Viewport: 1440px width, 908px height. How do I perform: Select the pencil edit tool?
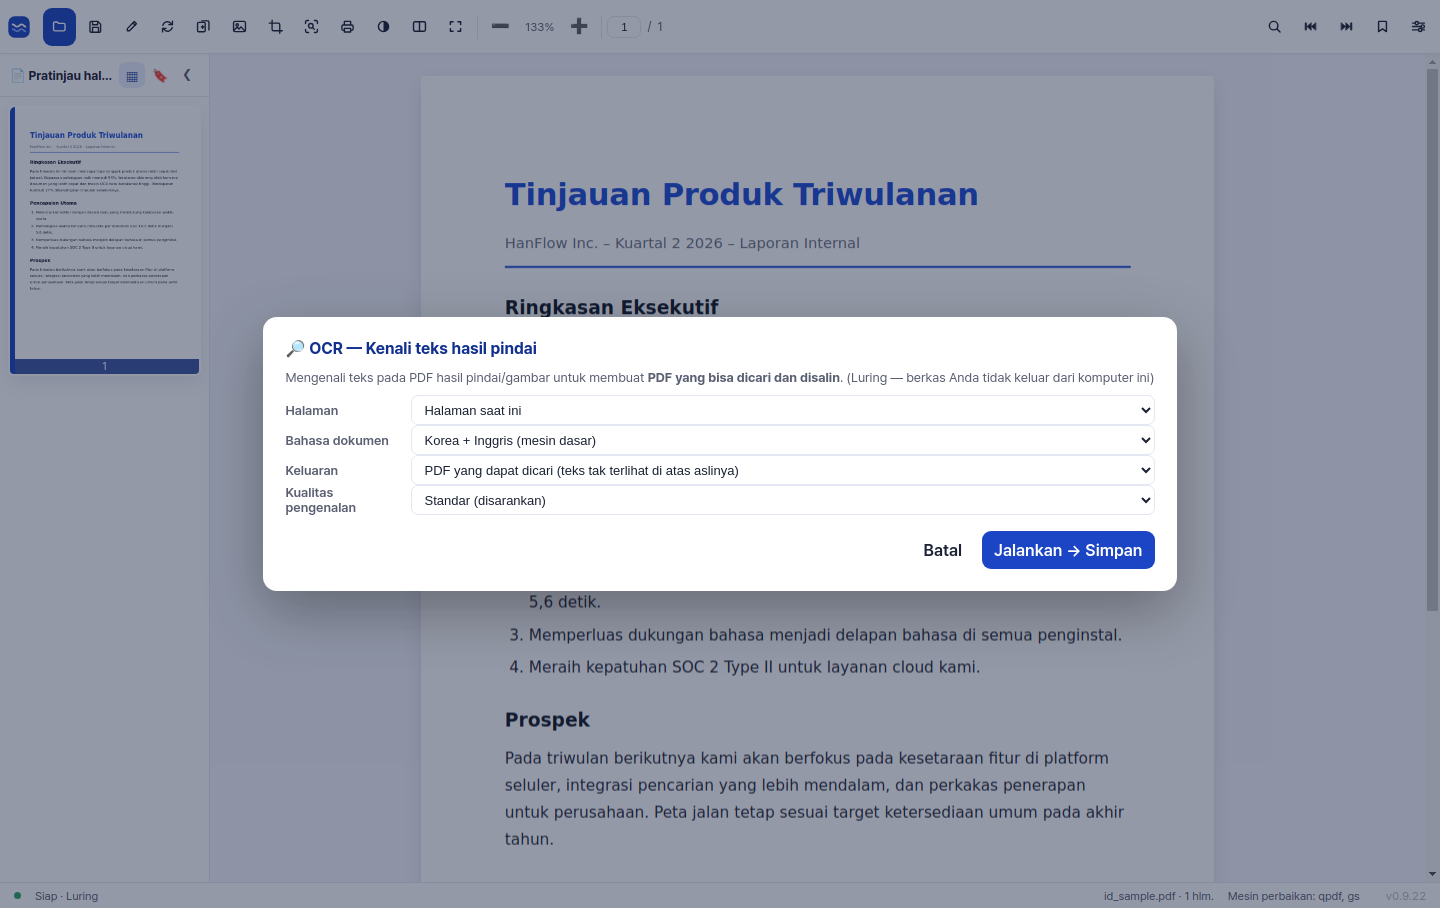[131, 27]
